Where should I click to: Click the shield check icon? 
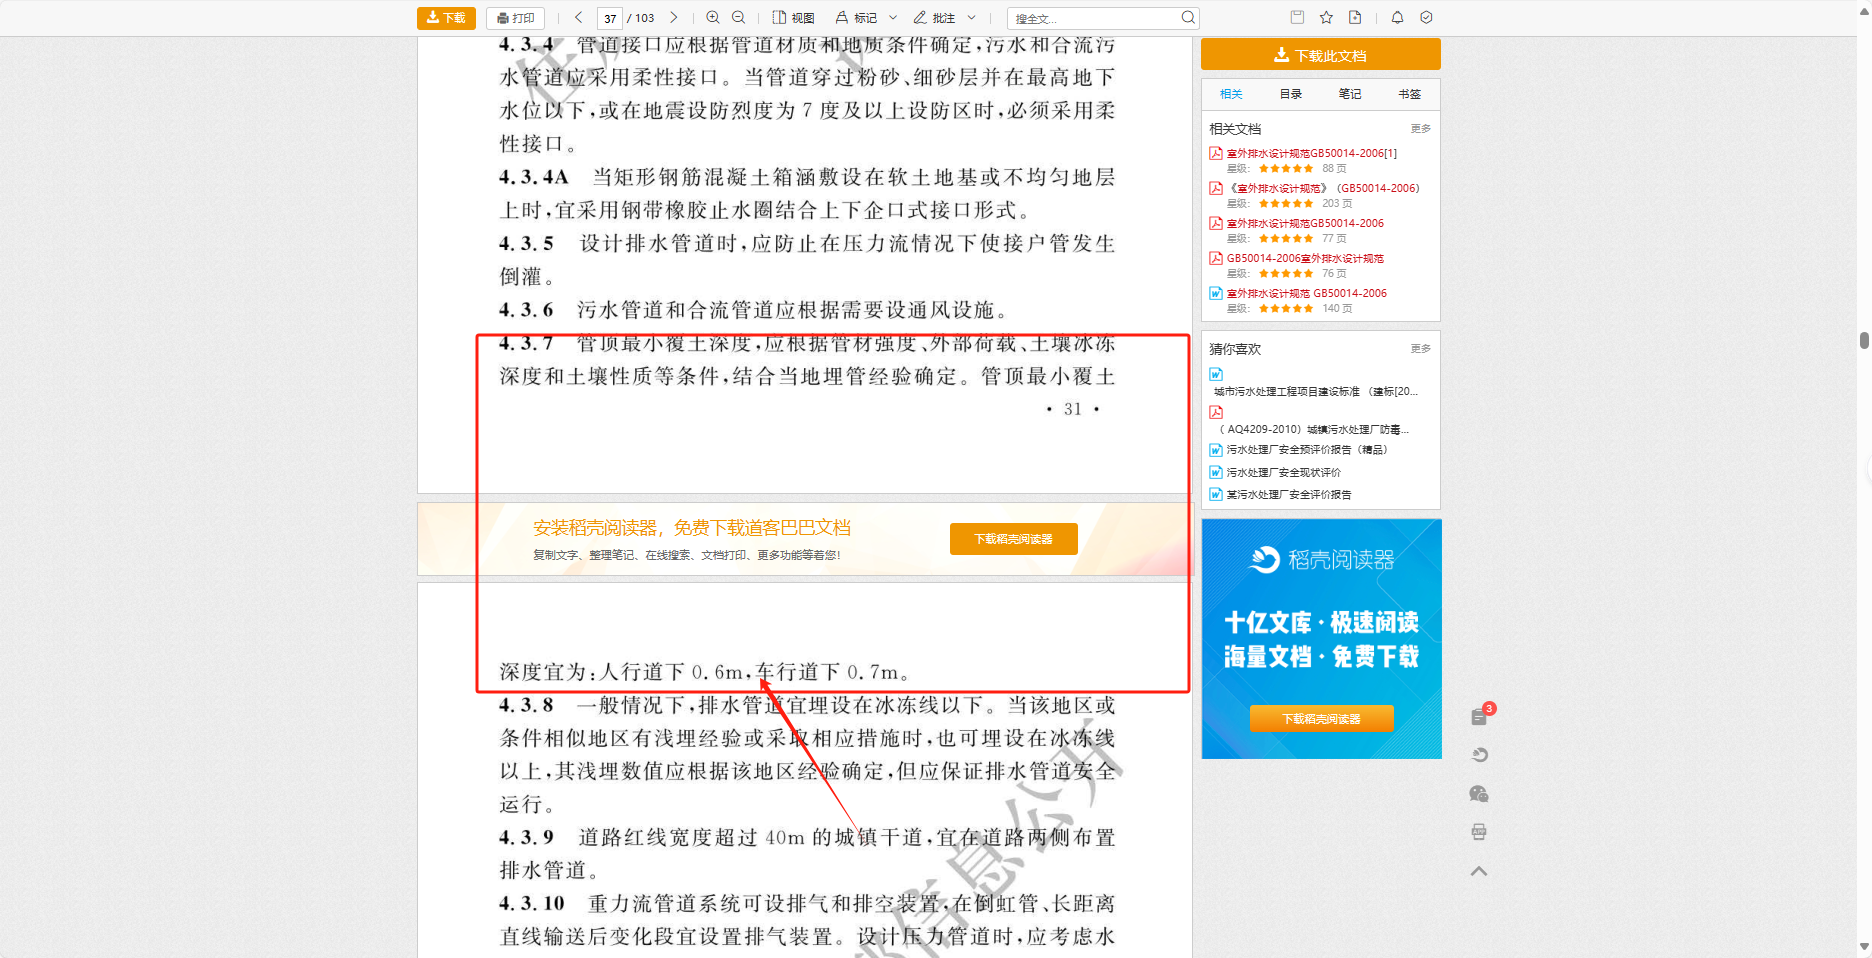pyautogui.click(x=1427, y=17)
